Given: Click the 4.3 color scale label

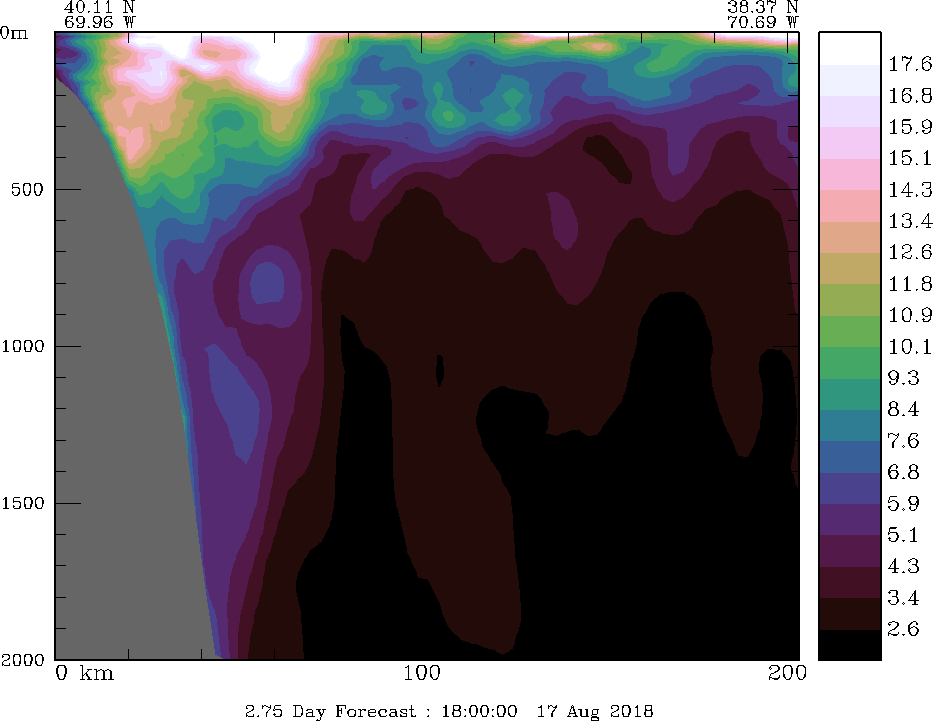Looking at the screenshot, I should 903,566.
